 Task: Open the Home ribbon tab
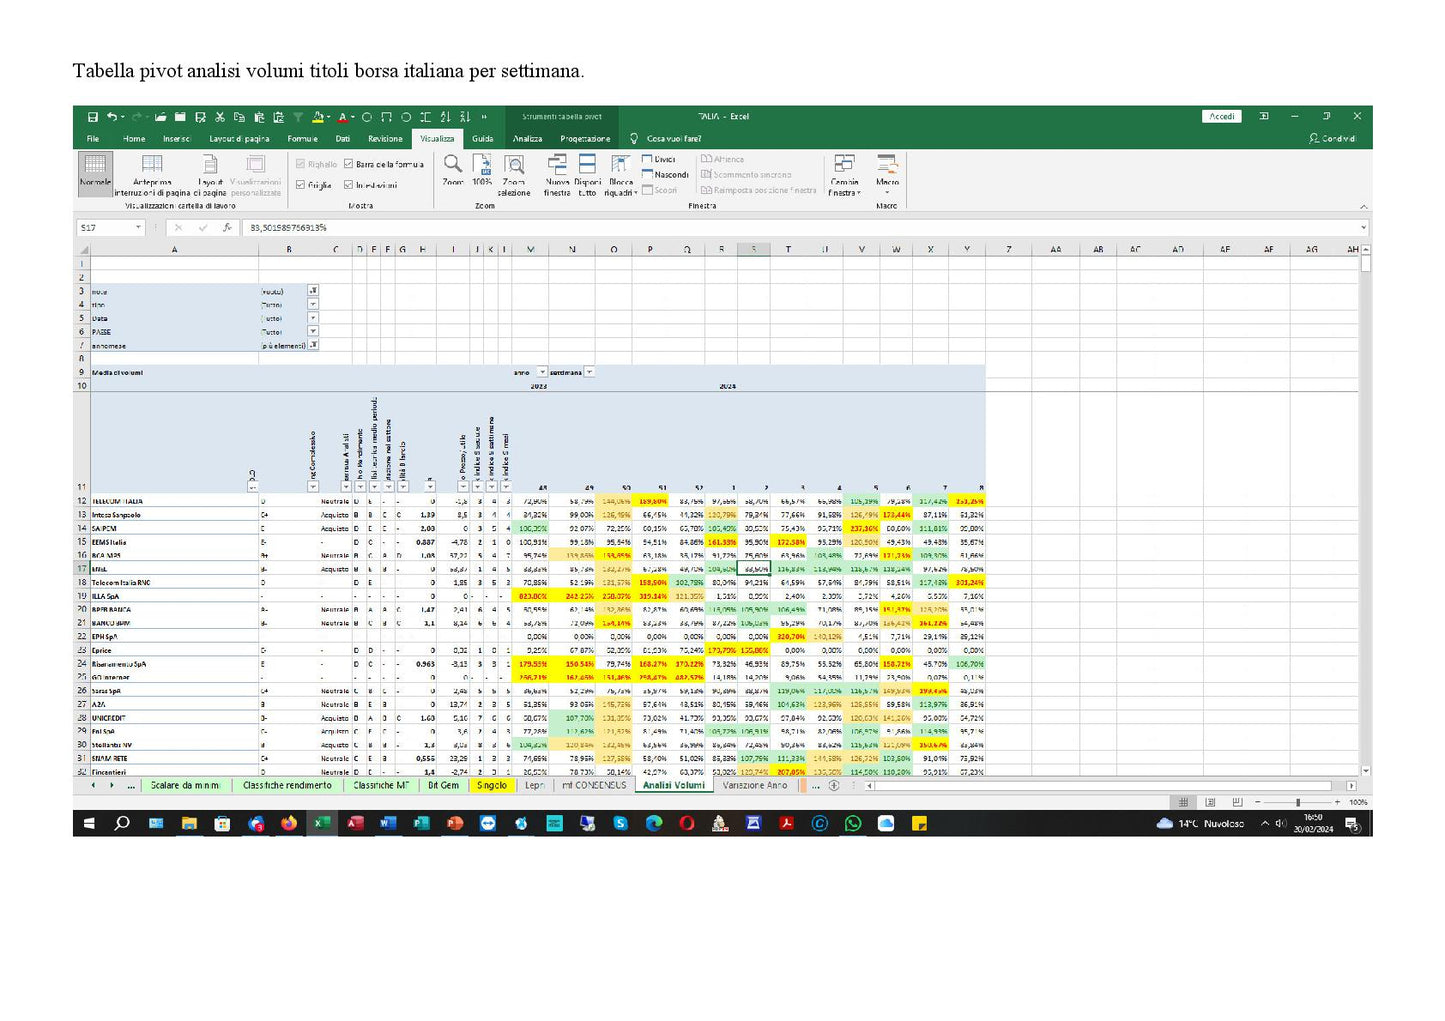coord(134,139)
